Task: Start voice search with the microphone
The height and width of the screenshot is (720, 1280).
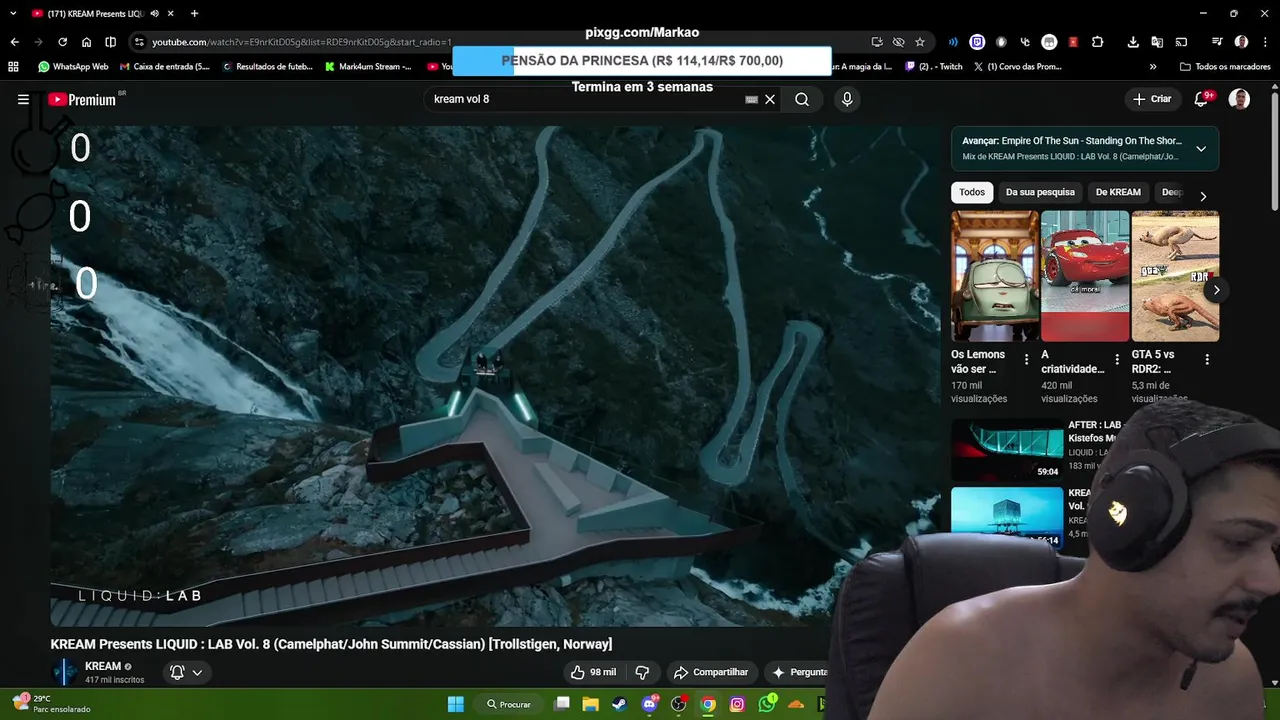Action: click(847, 99)
